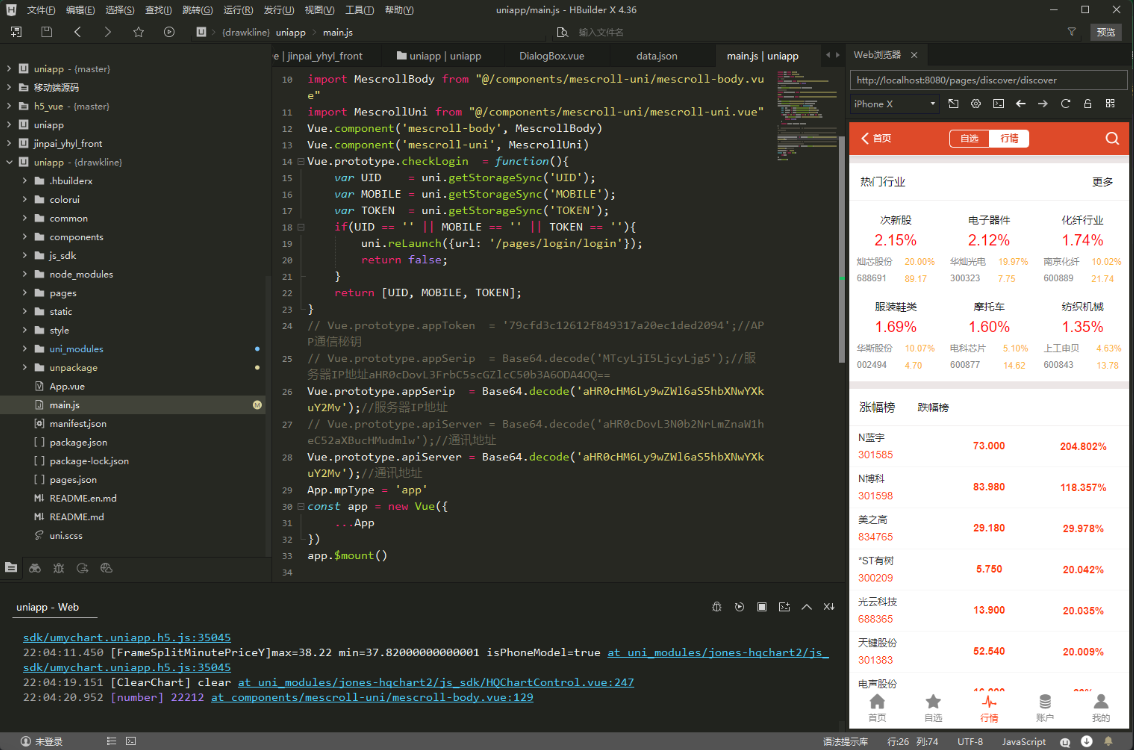The width and height of the screenshot is (1134, 750).
Task: Click the terminal icon in the status bar
Action: click(x=131, y=741)
